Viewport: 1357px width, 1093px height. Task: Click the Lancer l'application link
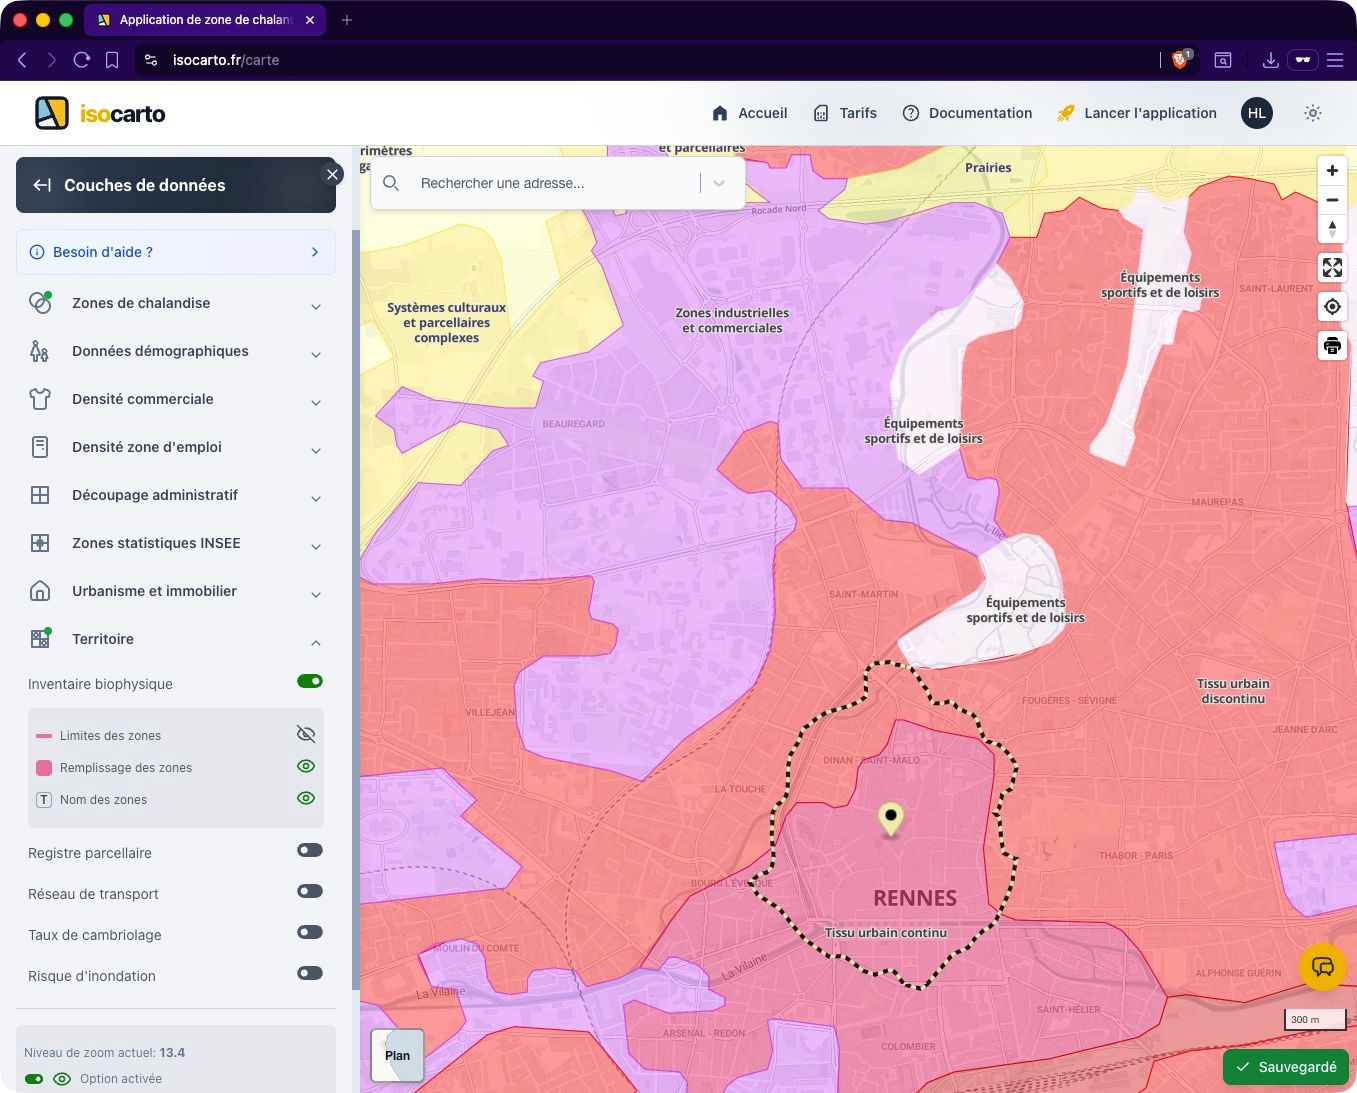coord(1137,114)
